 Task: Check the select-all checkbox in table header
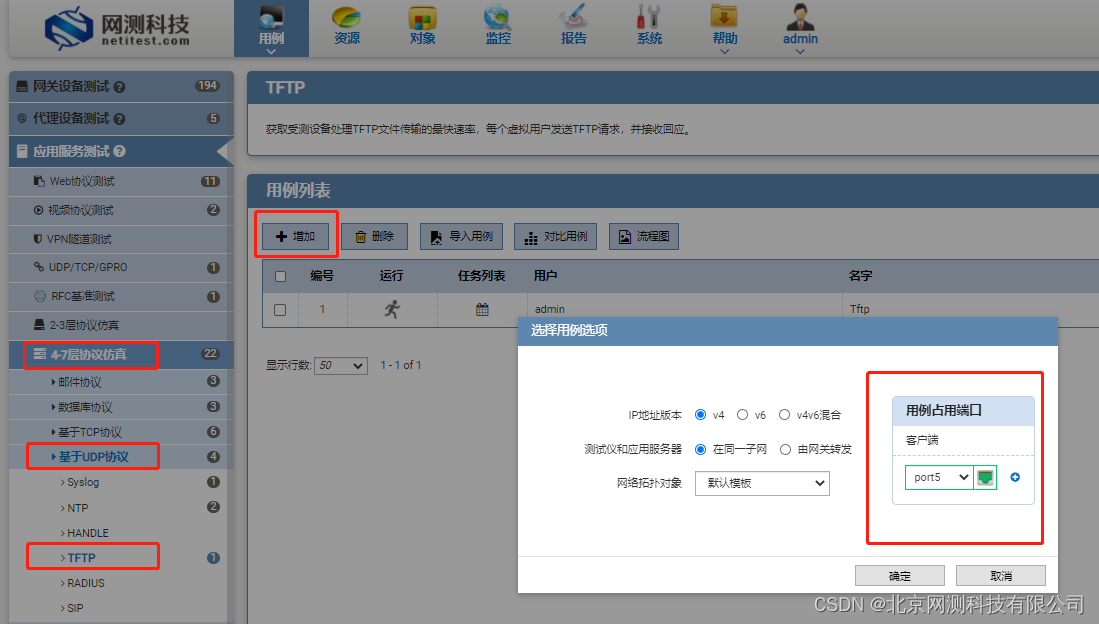pos(280,276)
